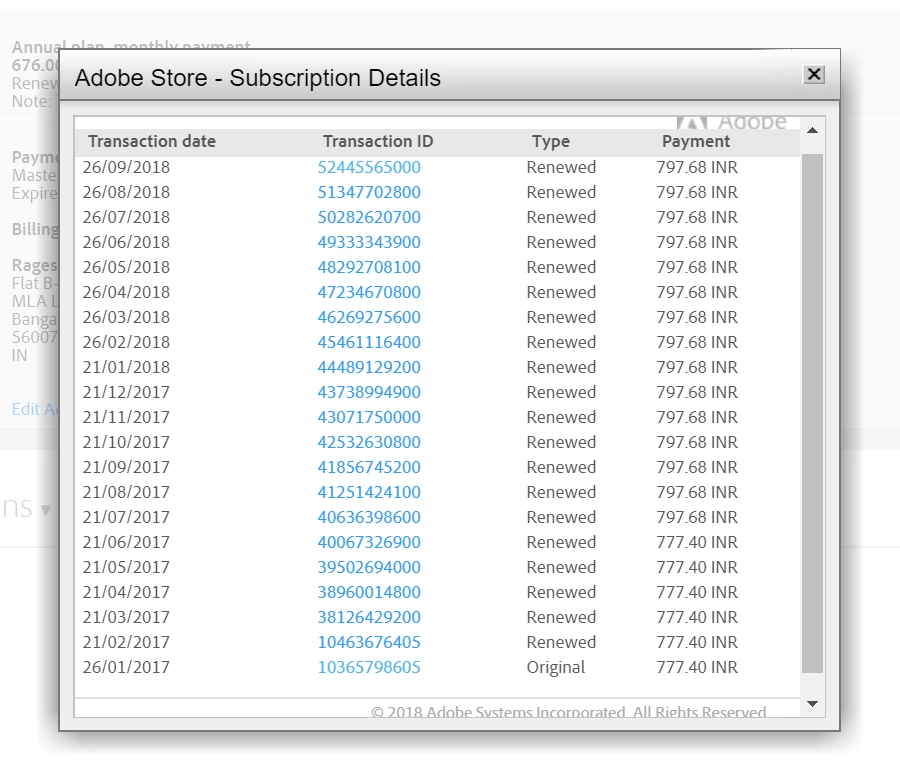Select 777.40 INR payment for 21/04/2017
Viewport: 900px width, 777px height.
pos(697,592)
